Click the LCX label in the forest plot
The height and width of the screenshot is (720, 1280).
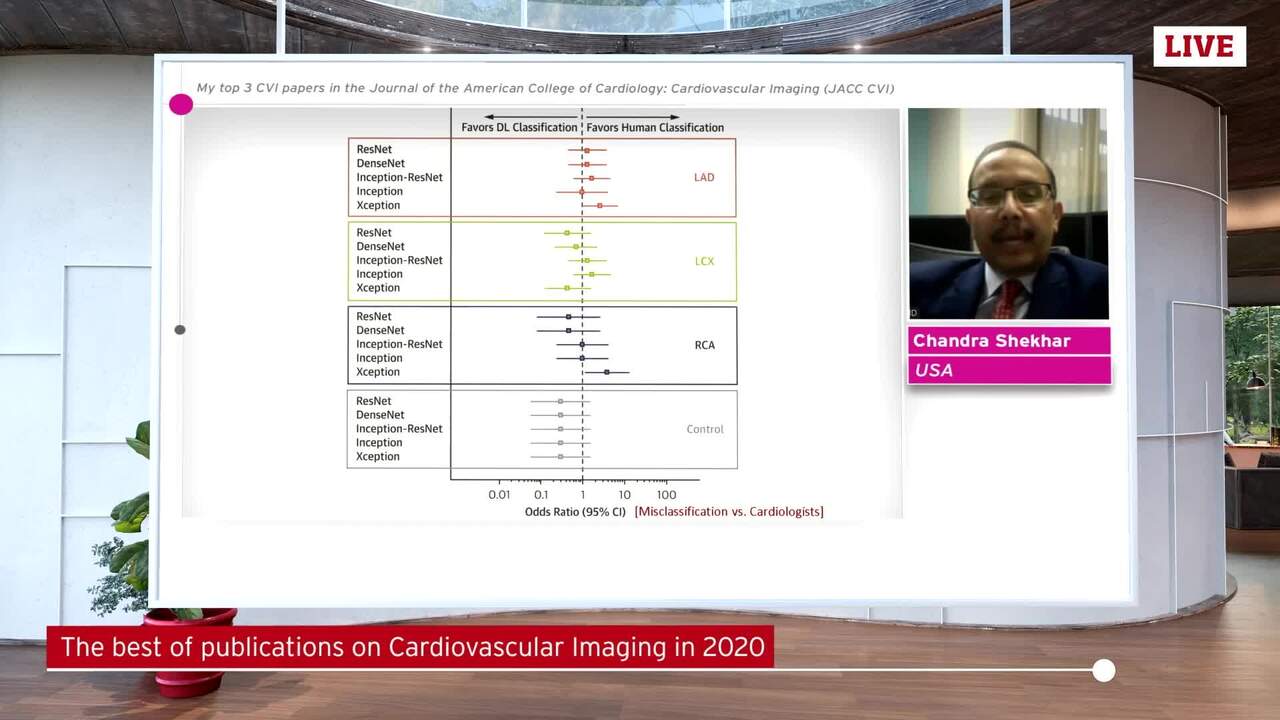[x=704, y=261]
